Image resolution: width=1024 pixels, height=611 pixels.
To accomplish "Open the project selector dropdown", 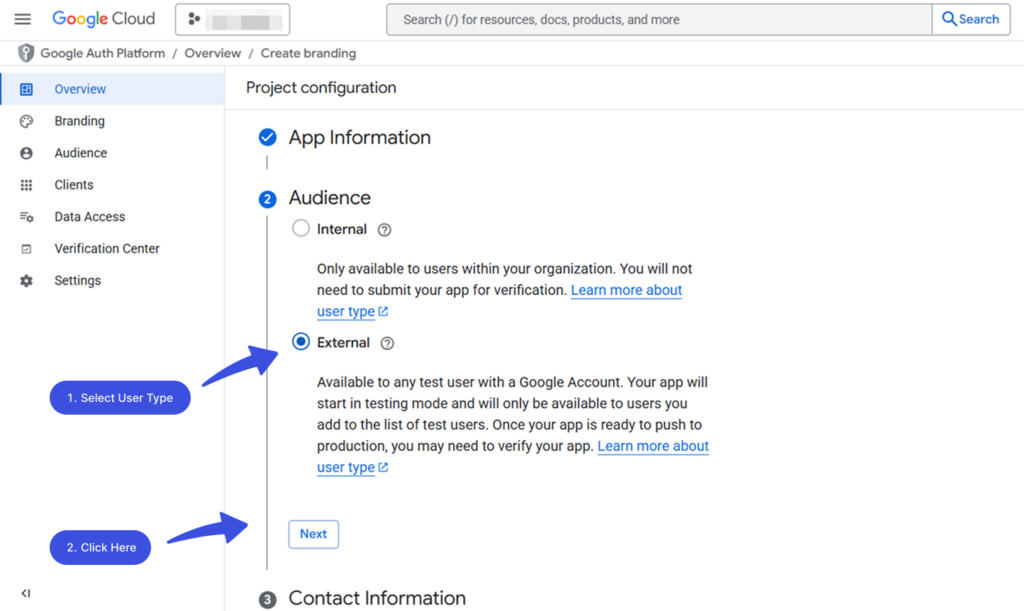I will (232, 19).
